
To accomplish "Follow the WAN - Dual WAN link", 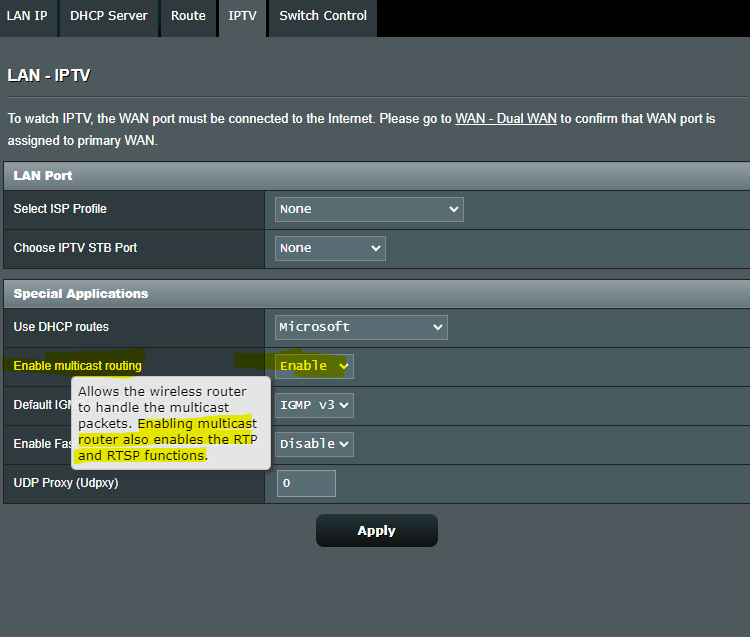I will [505, 119].
